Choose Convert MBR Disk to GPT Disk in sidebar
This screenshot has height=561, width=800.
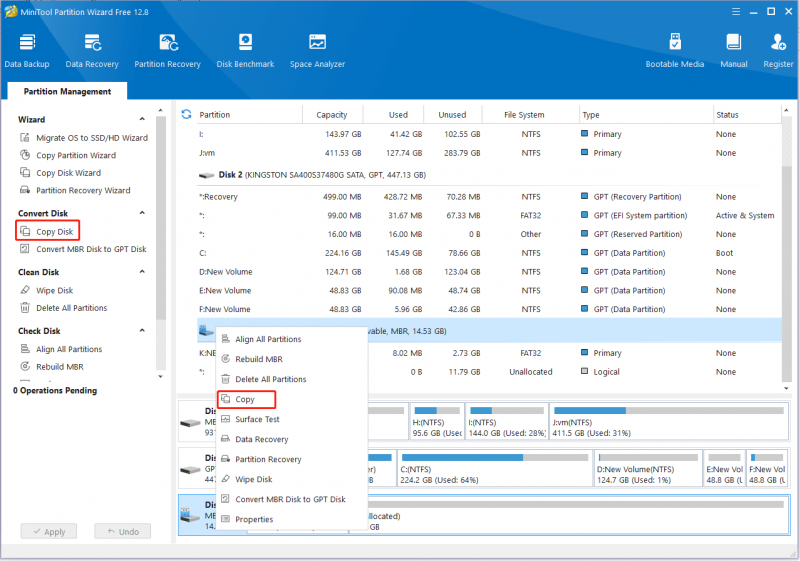(x=83, y=249)
